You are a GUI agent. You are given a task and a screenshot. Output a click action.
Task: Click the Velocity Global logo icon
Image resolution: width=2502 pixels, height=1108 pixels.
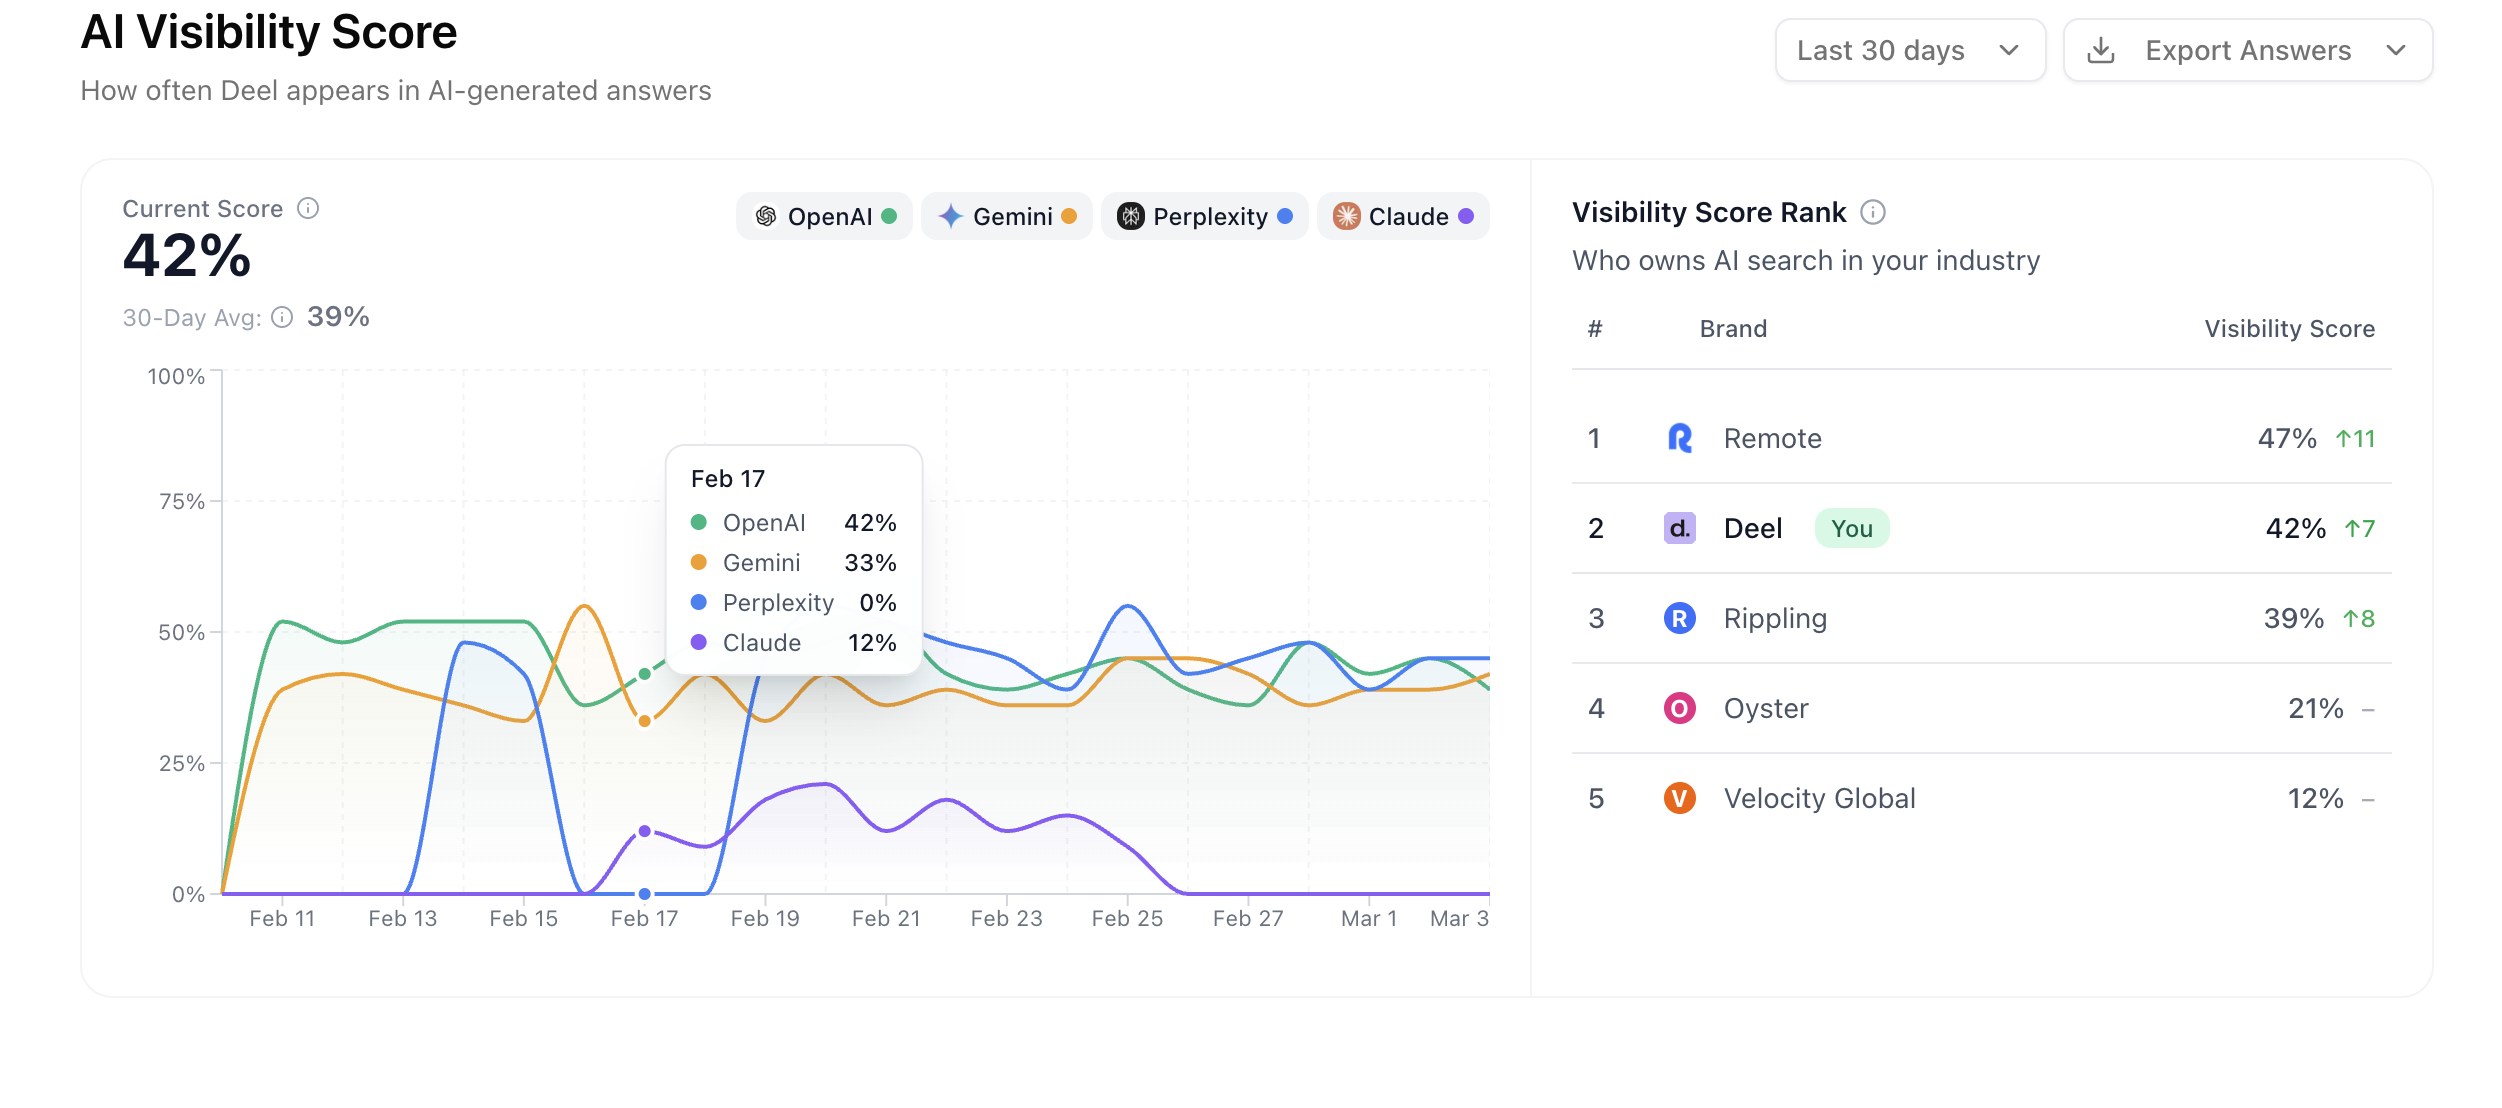(1681, 798)
